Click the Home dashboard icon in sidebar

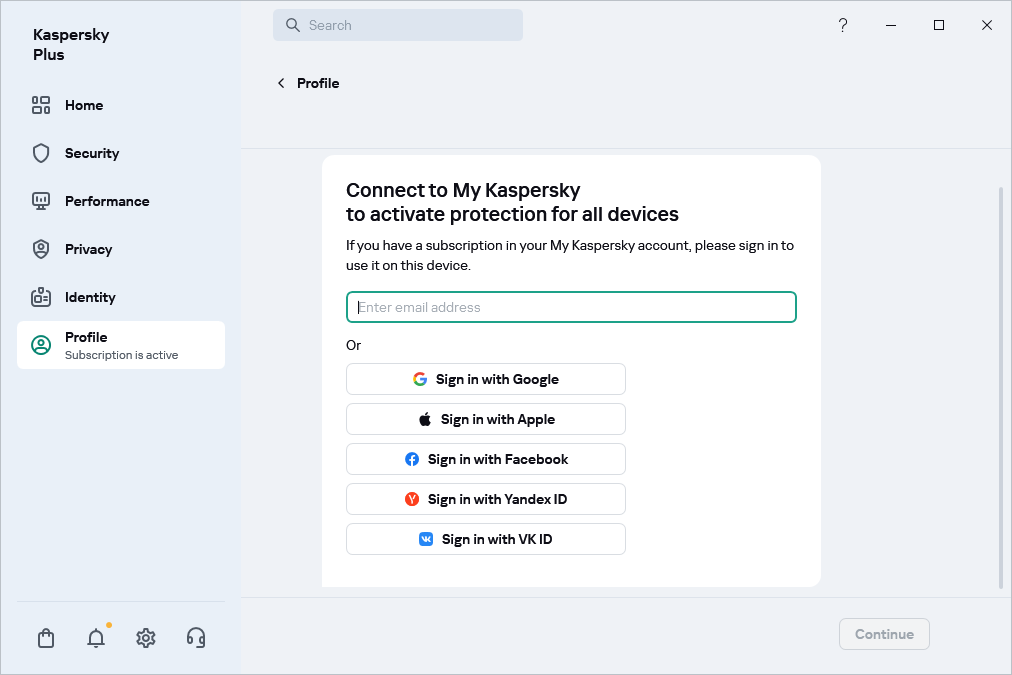click(41, 105)
